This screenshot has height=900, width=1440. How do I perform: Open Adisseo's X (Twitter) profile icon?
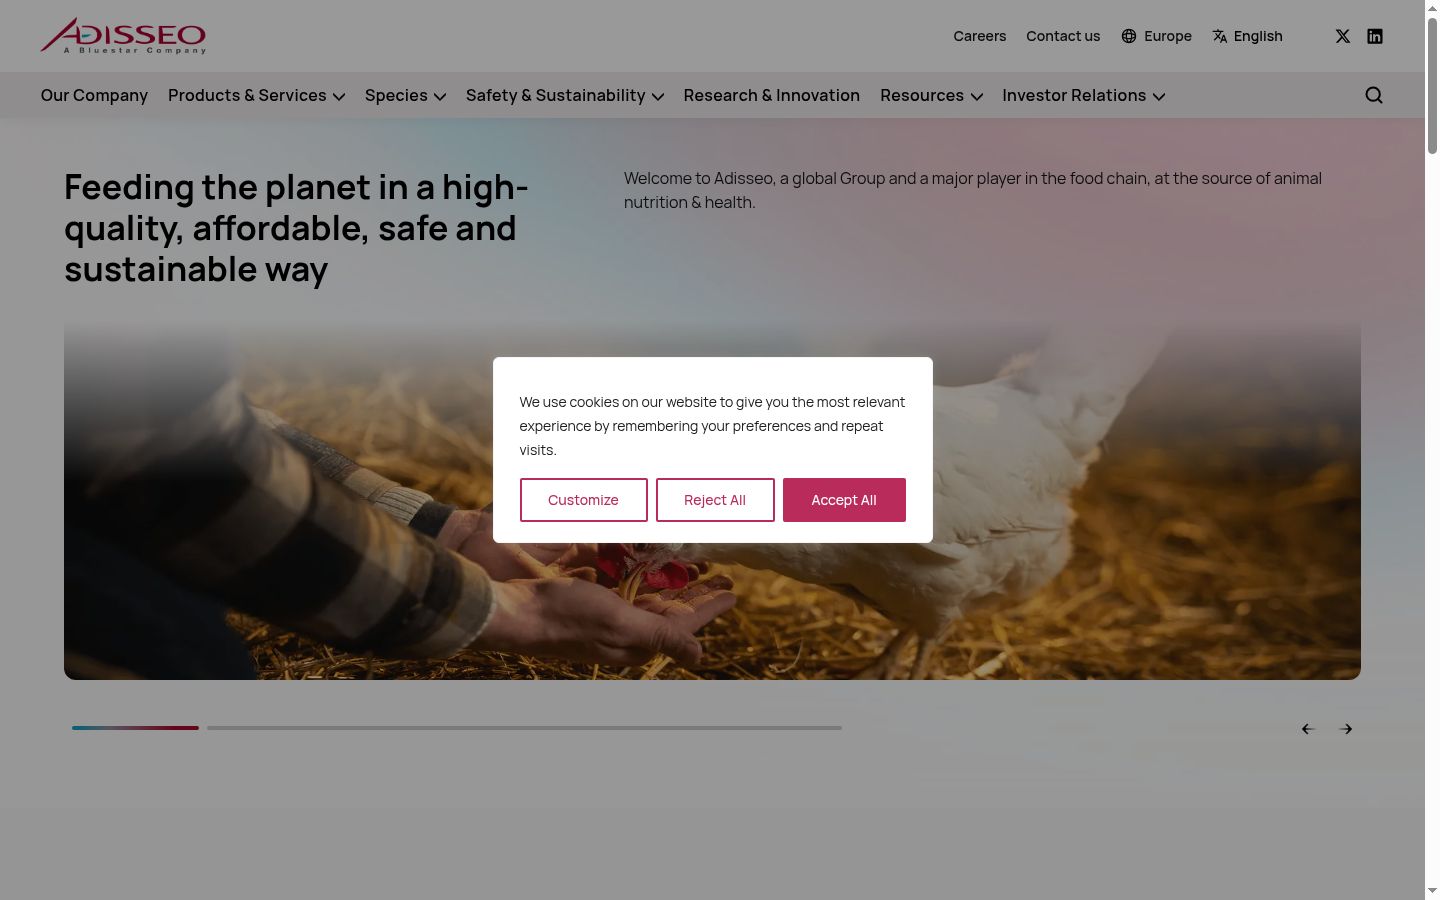(1343, 36)
